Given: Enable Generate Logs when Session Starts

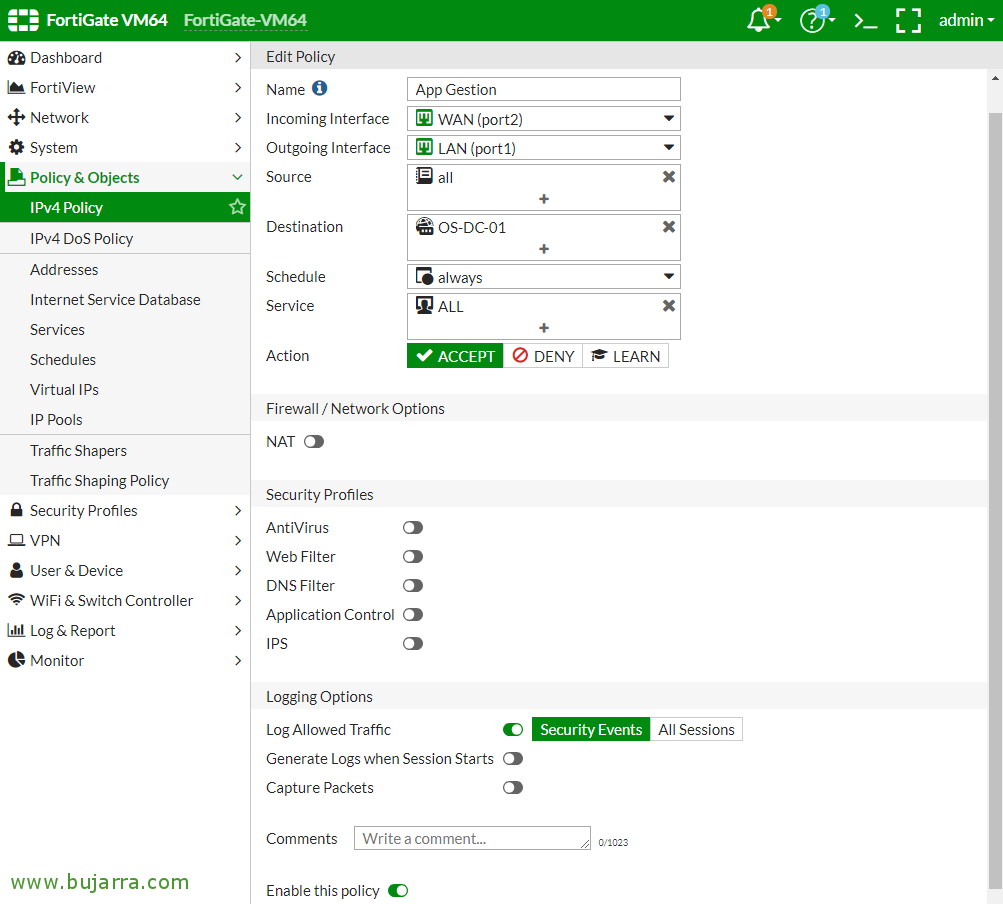Looking at the screenshot, I should click(x=513, y=759).
